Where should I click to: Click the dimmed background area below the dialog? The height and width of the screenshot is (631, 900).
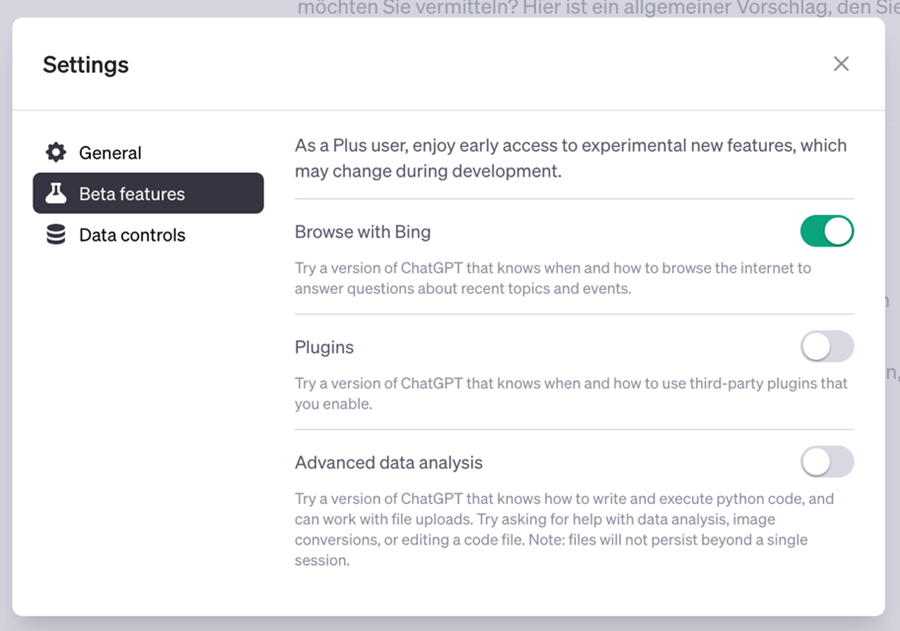click(450, 624)
